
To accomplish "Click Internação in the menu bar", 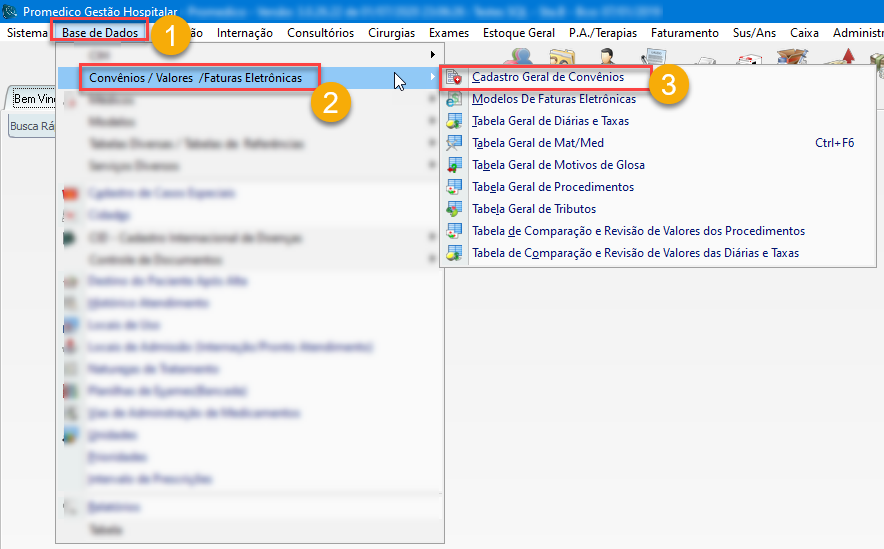I will [244, 33].
